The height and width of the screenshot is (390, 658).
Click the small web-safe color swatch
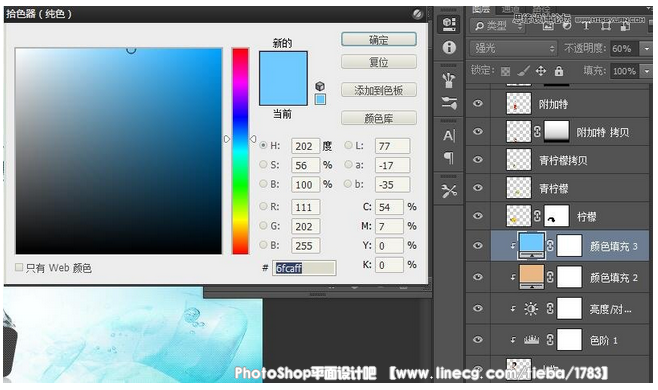coord(320,99)
